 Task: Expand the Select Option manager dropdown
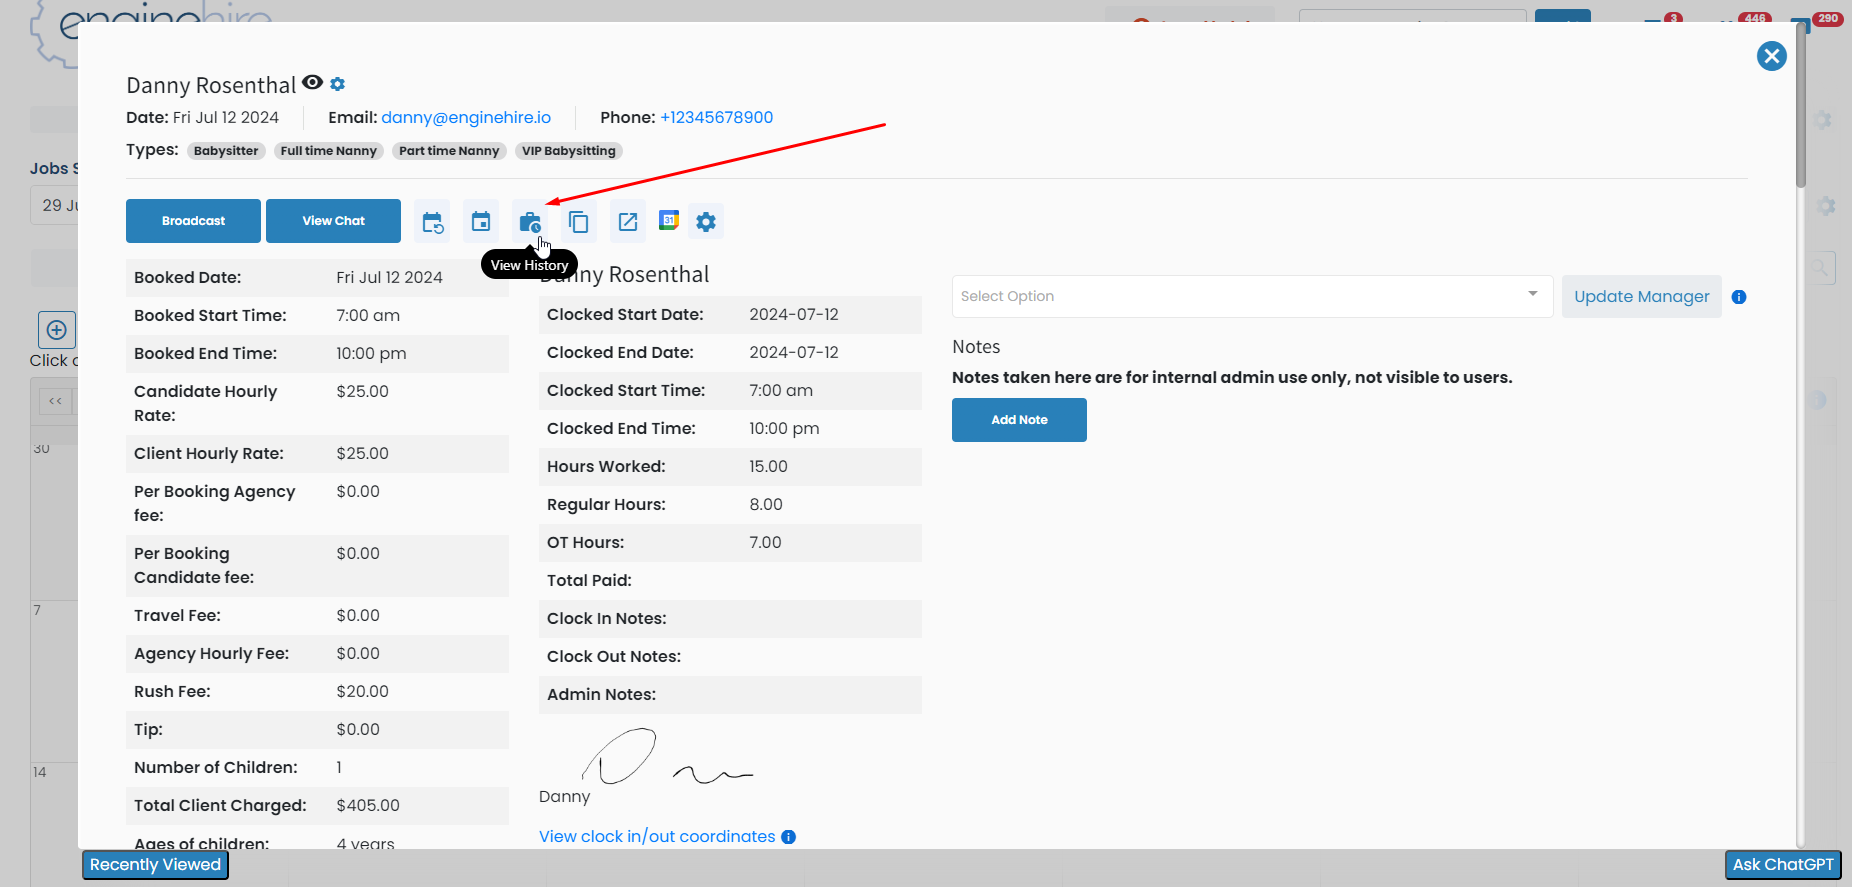[x=1252, y=297]
